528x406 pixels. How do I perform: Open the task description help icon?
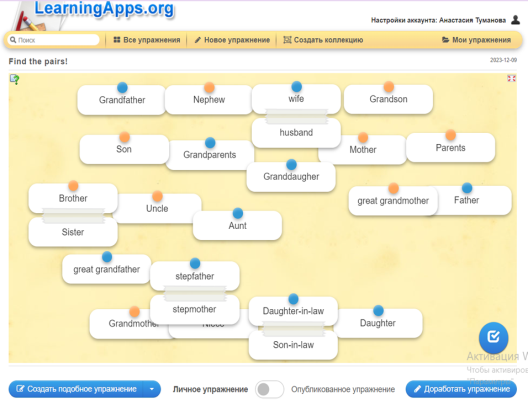click(x=14, y=79)
